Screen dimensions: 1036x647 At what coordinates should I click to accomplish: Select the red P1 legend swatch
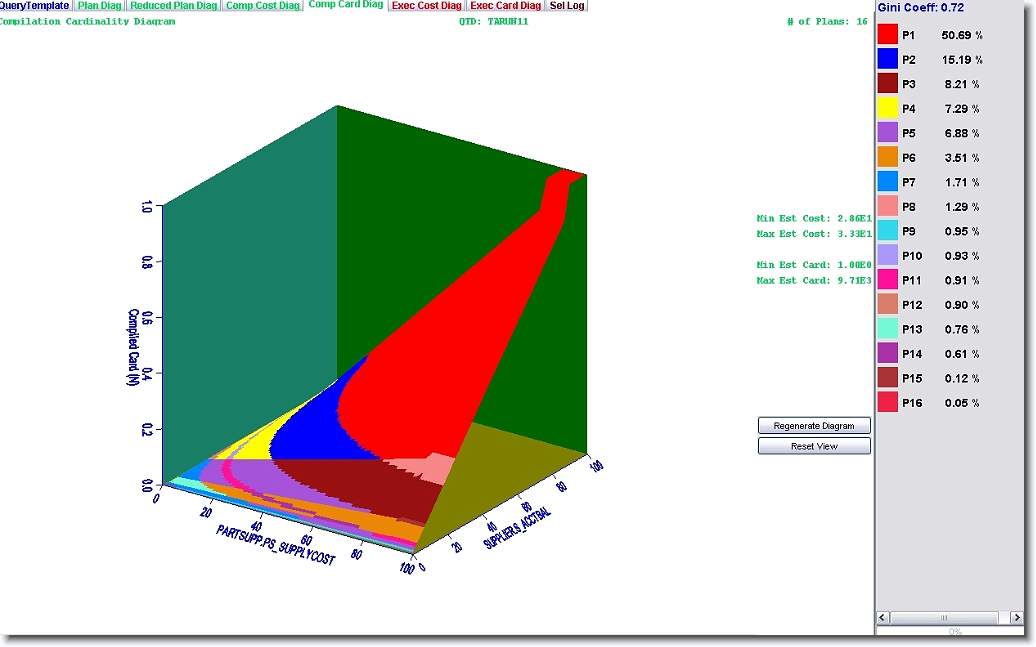tap(887, 35)
